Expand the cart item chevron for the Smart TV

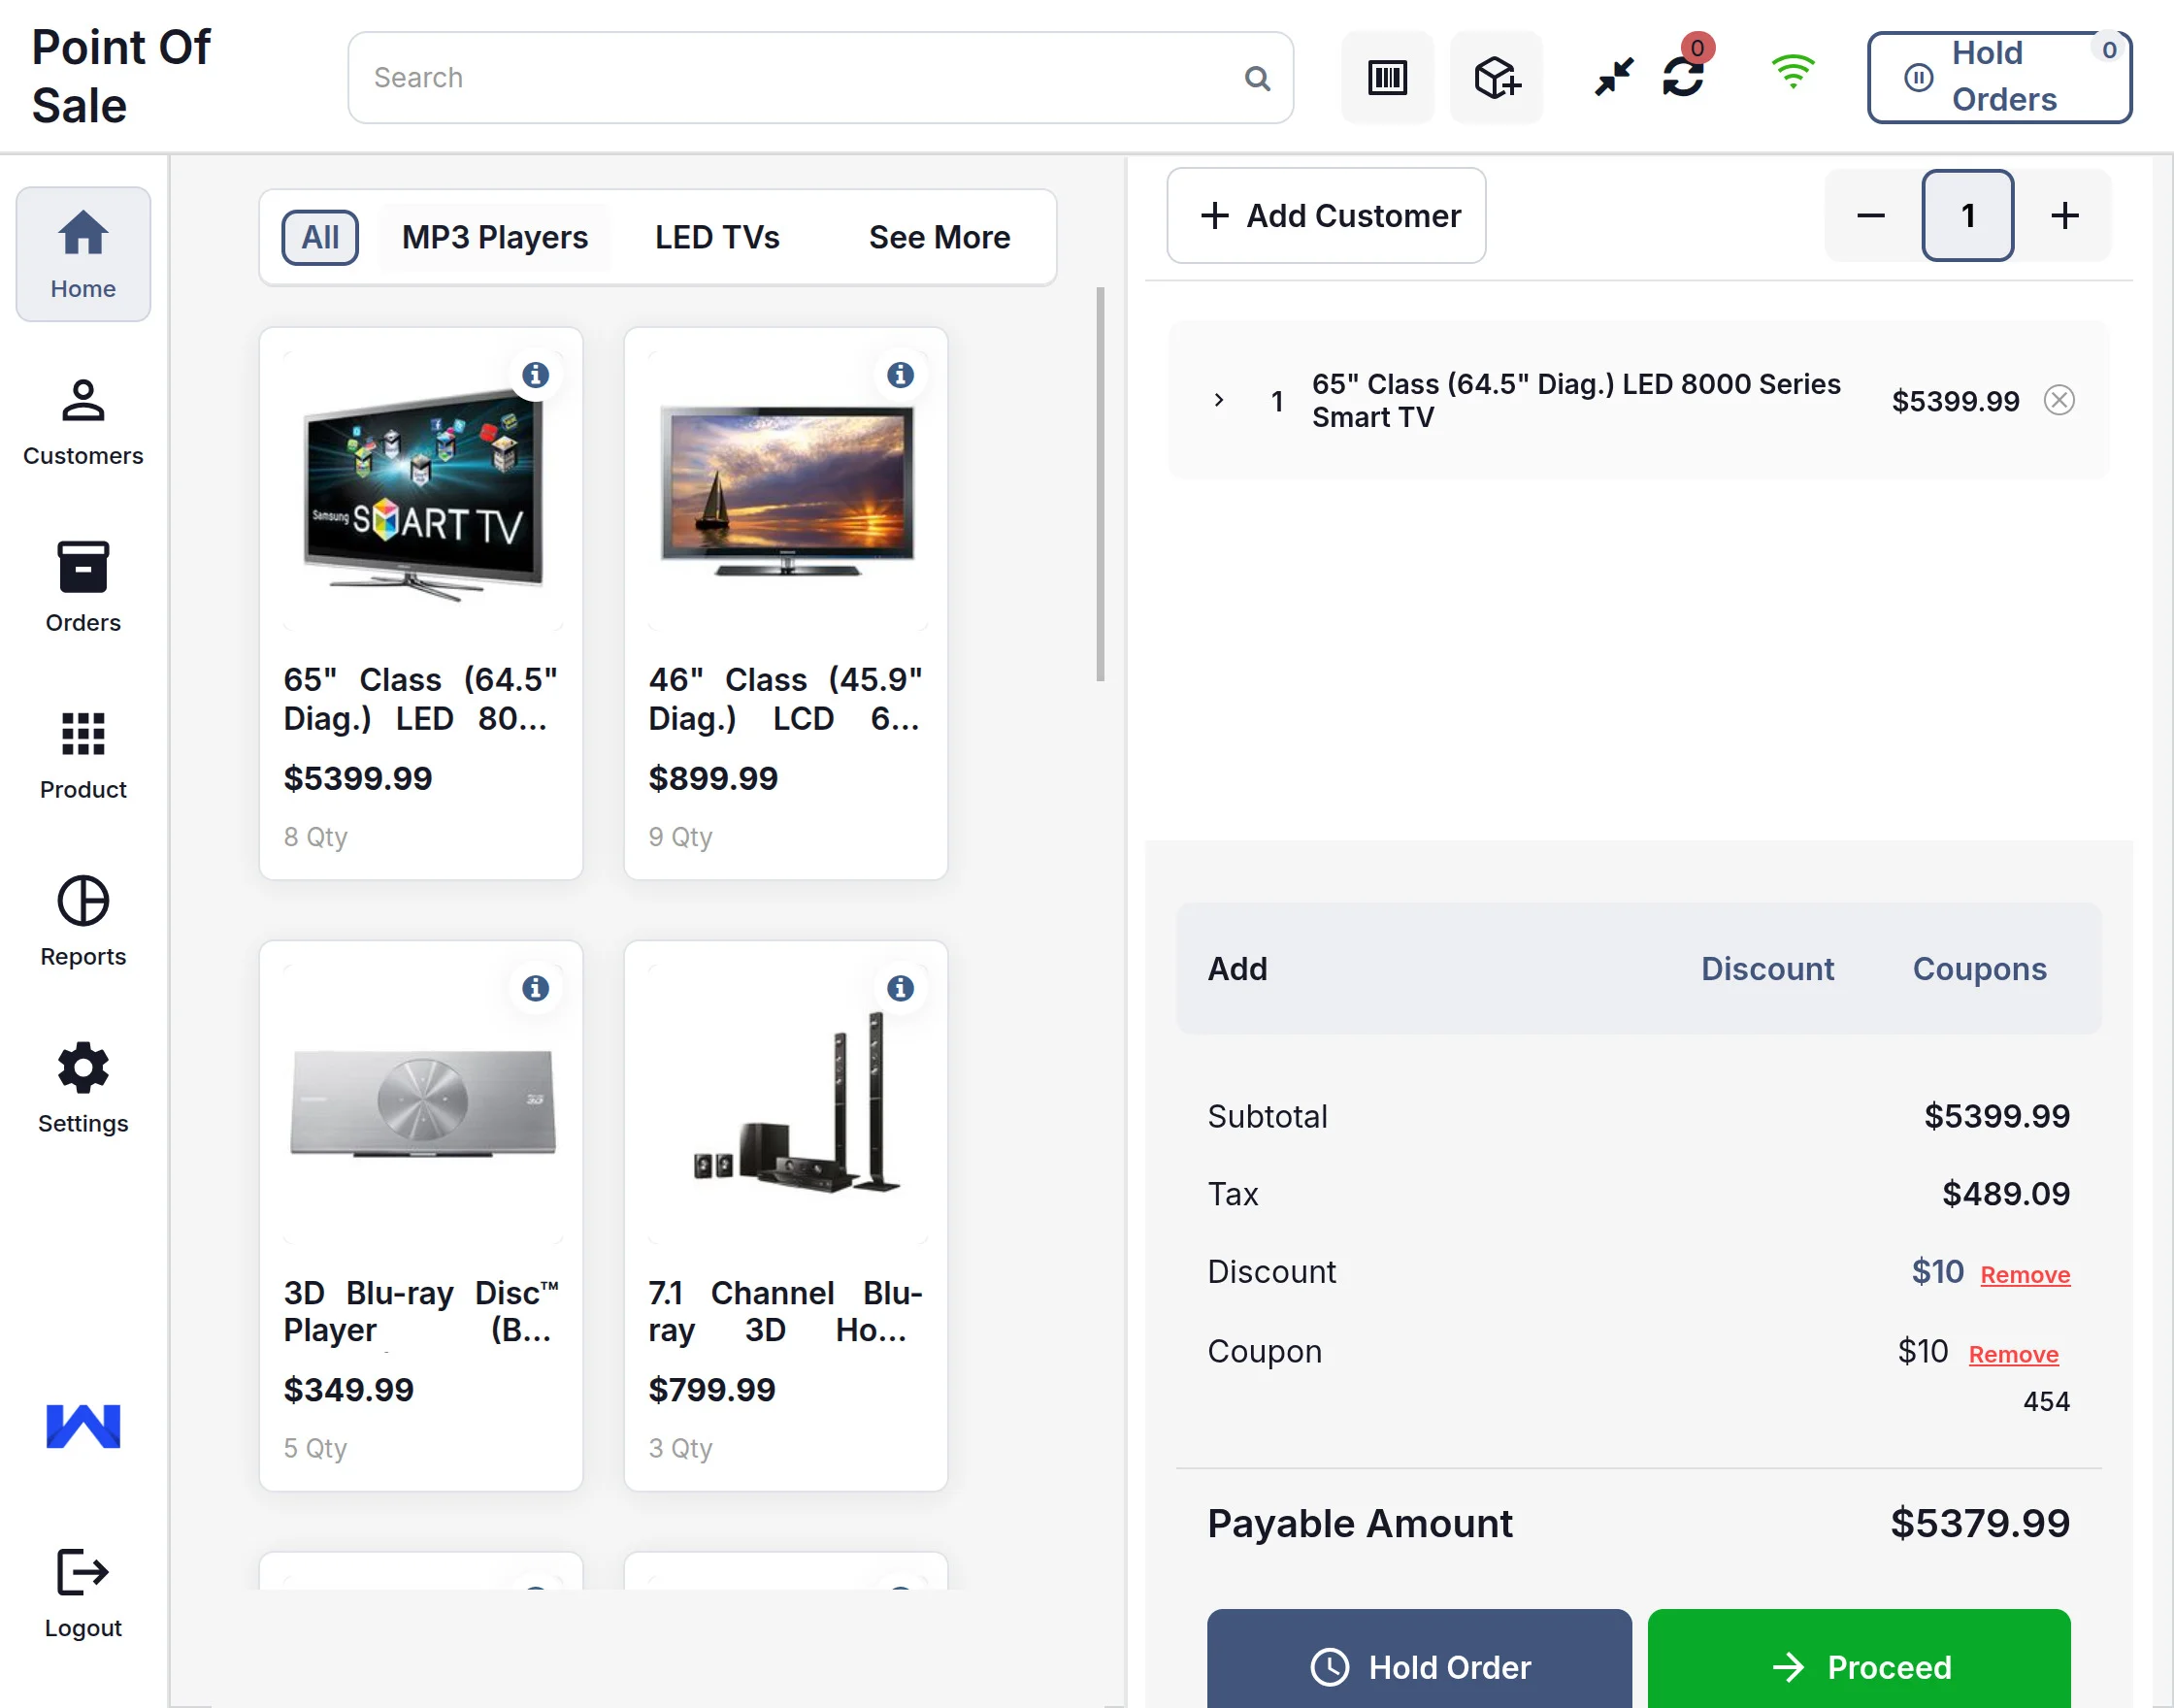tap(1218, 400)
